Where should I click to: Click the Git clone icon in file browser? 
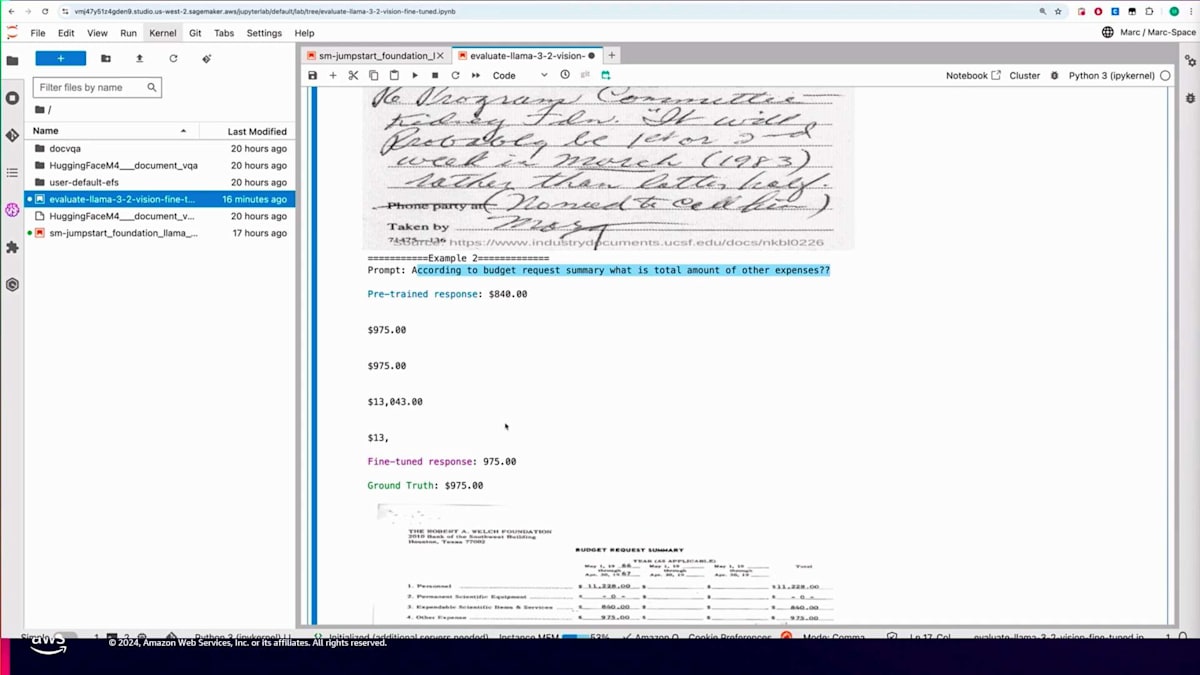(206, 58)
